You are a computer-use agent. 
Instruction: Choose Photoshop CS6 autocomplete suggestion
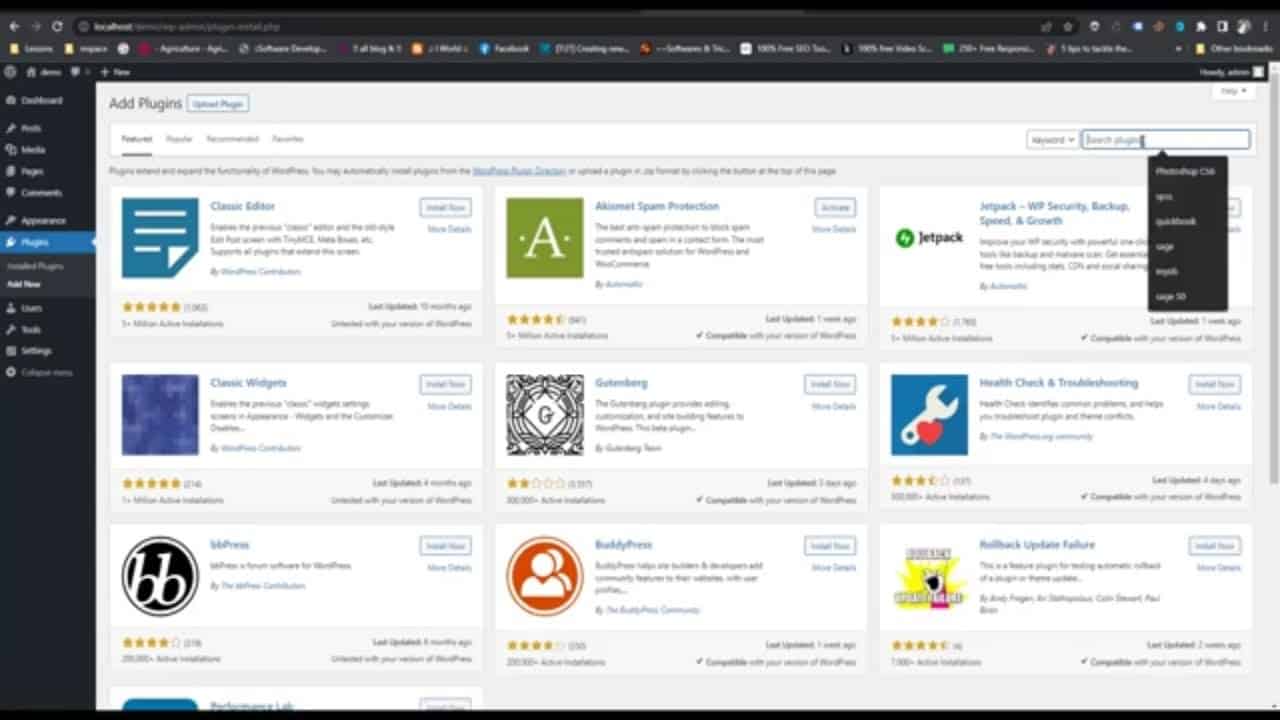click(1185, 172)
